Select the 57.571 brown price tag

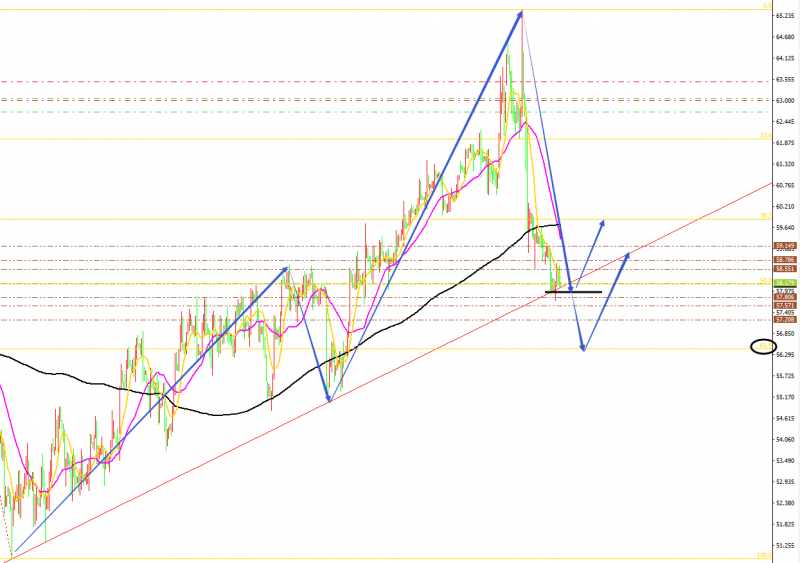pyautogui.click(x=785, y=305)
